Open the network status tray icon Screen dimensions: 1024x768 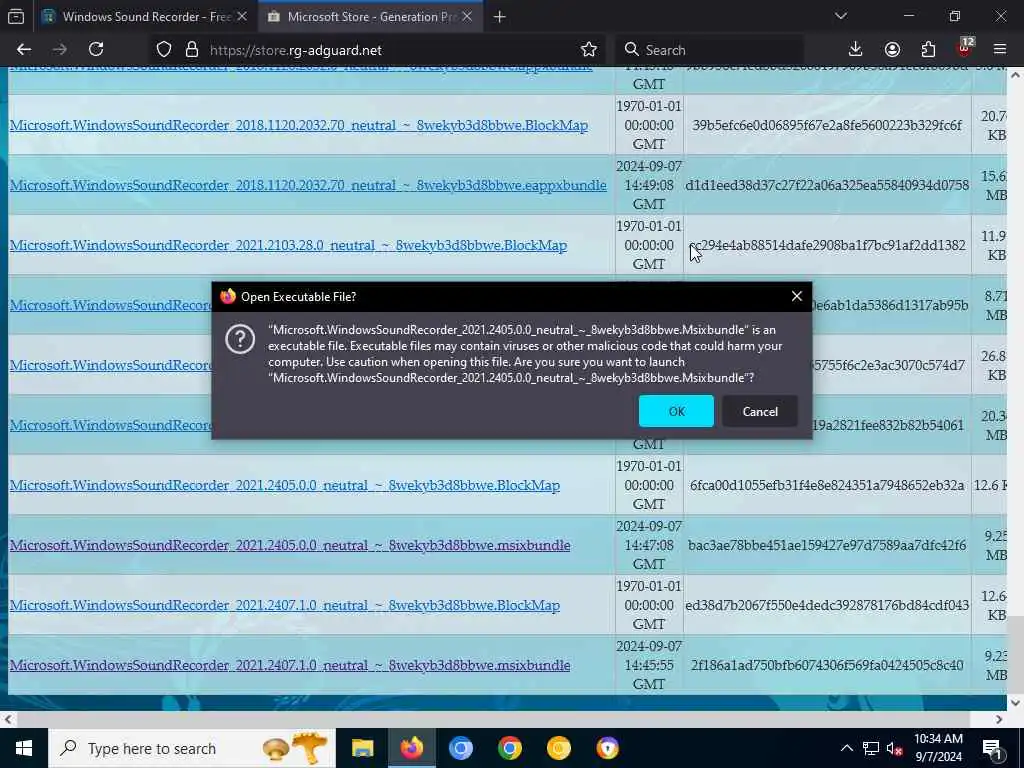(871, 748)
